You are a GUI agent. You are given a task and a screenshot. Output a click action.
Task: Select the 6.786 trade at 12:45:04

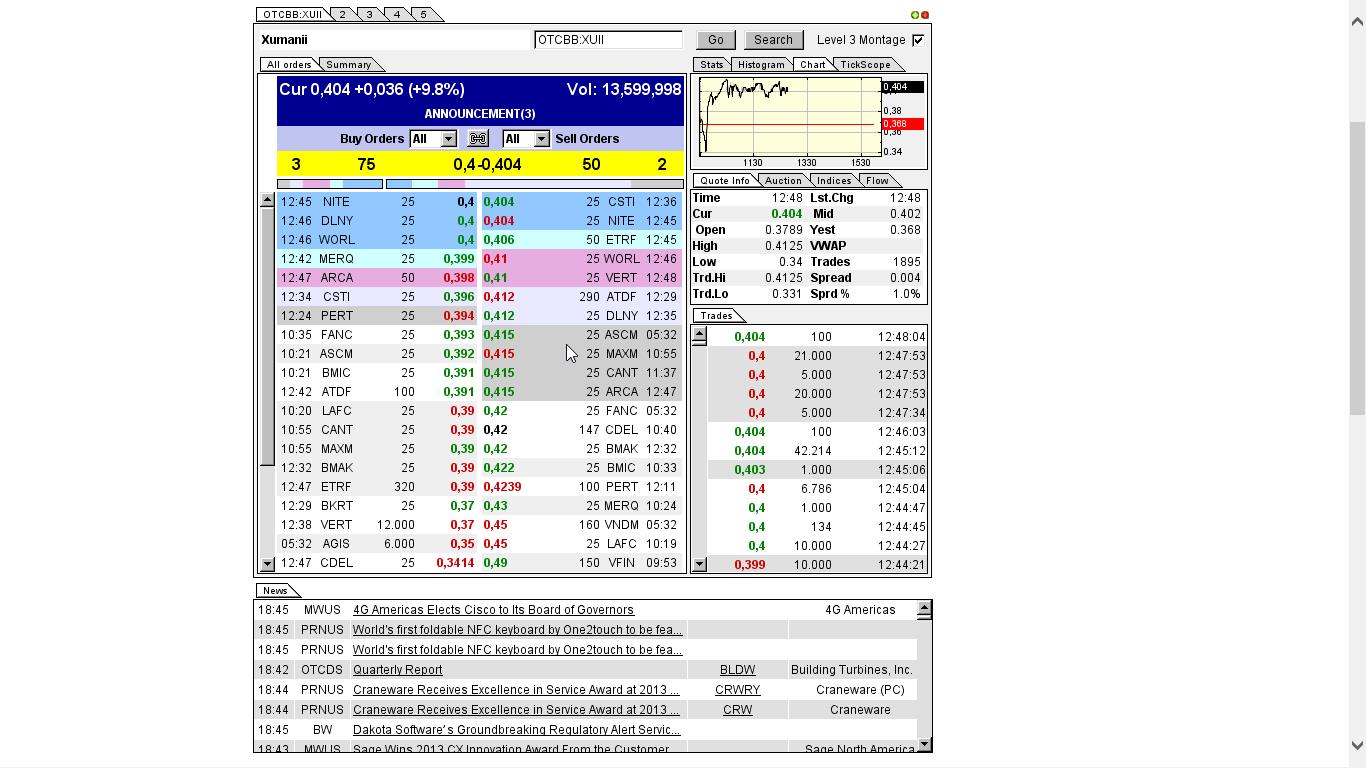[817, 489]
